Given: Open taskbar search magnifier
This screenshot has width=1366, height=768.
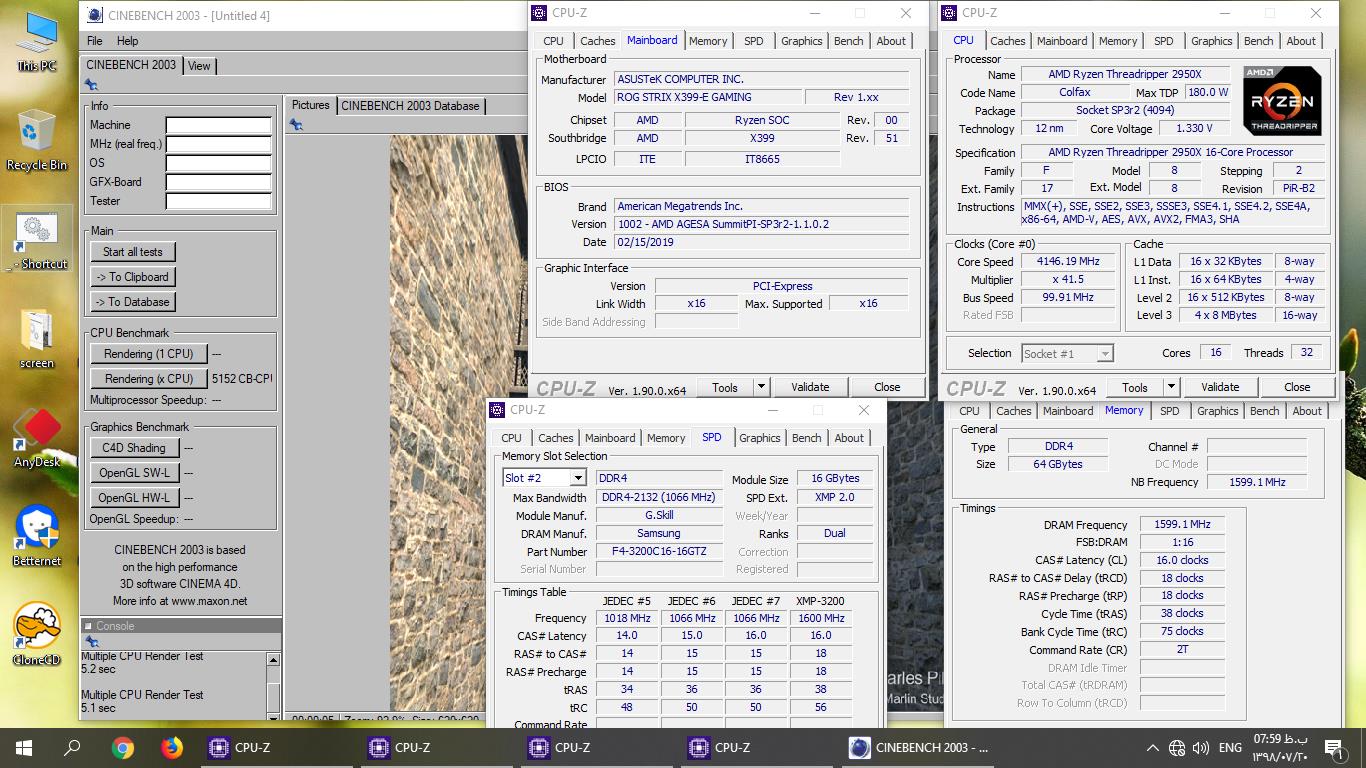Looking at the screenshot, I should click(72, 747).
